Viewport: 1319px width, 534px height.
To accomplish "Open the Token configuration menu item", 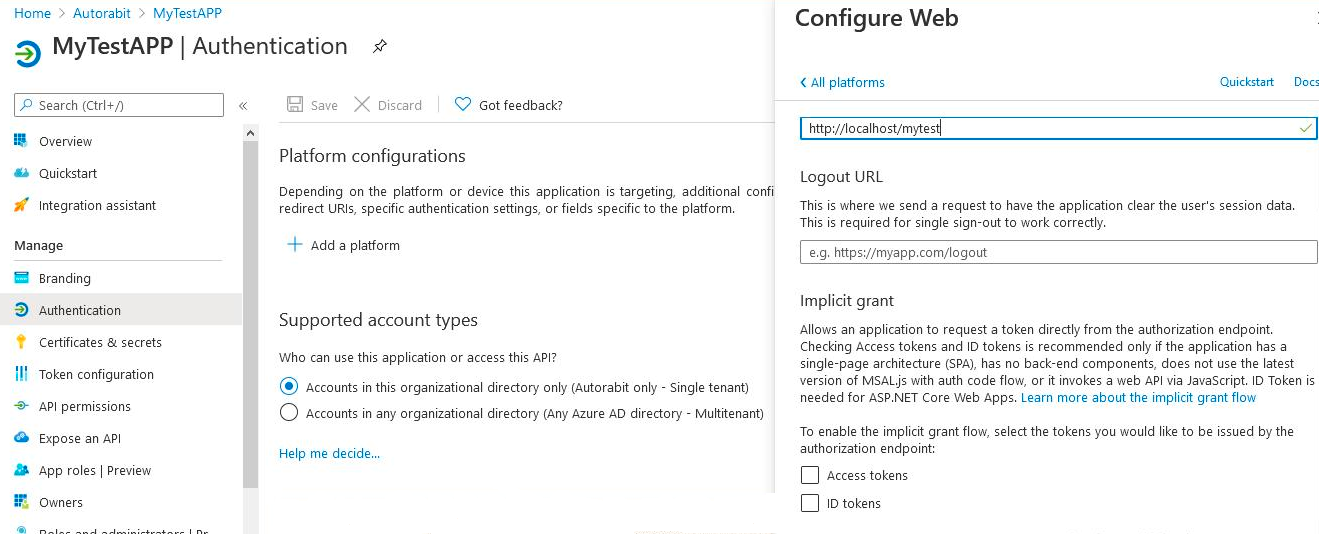I will pyautogui.click(x=96, y=374).
